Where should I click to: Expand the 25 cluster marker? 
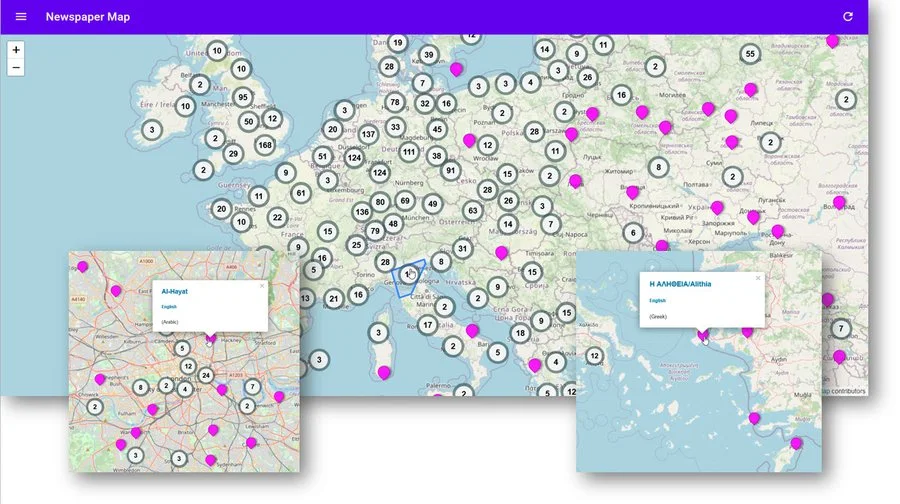coord(356,245)
